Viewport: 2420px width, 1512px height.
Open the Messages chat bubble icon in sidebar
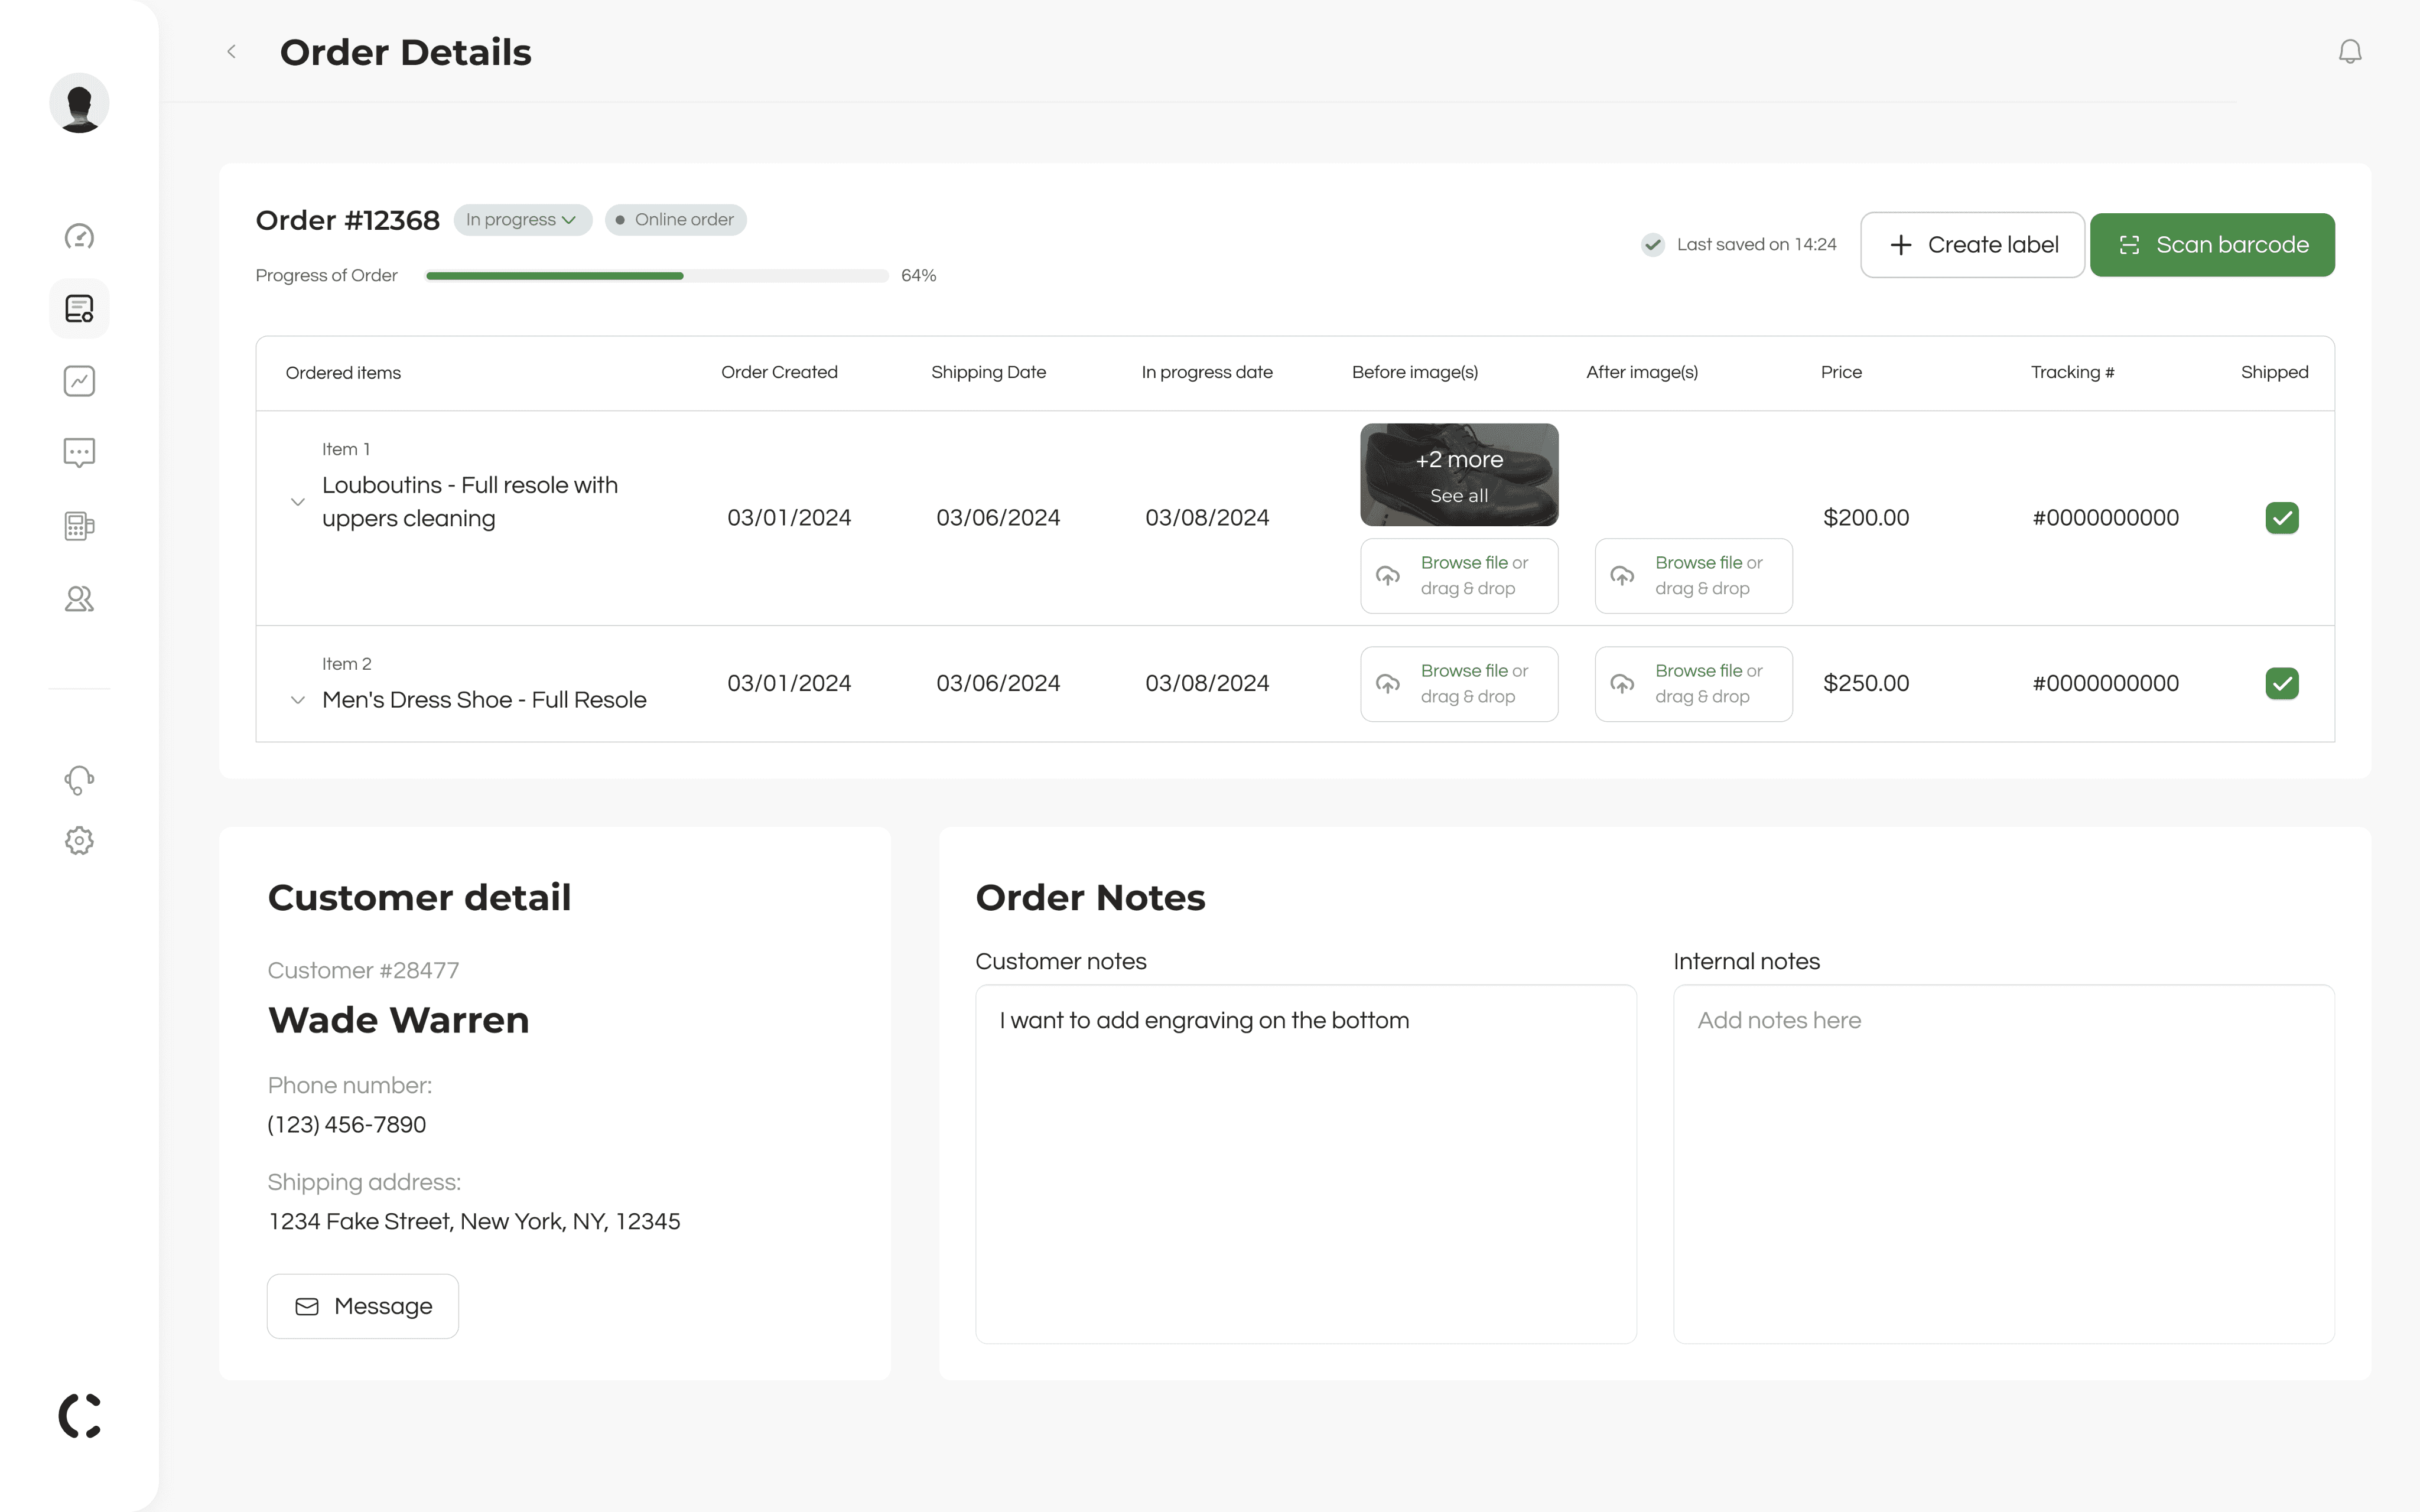tap(79, 453)
